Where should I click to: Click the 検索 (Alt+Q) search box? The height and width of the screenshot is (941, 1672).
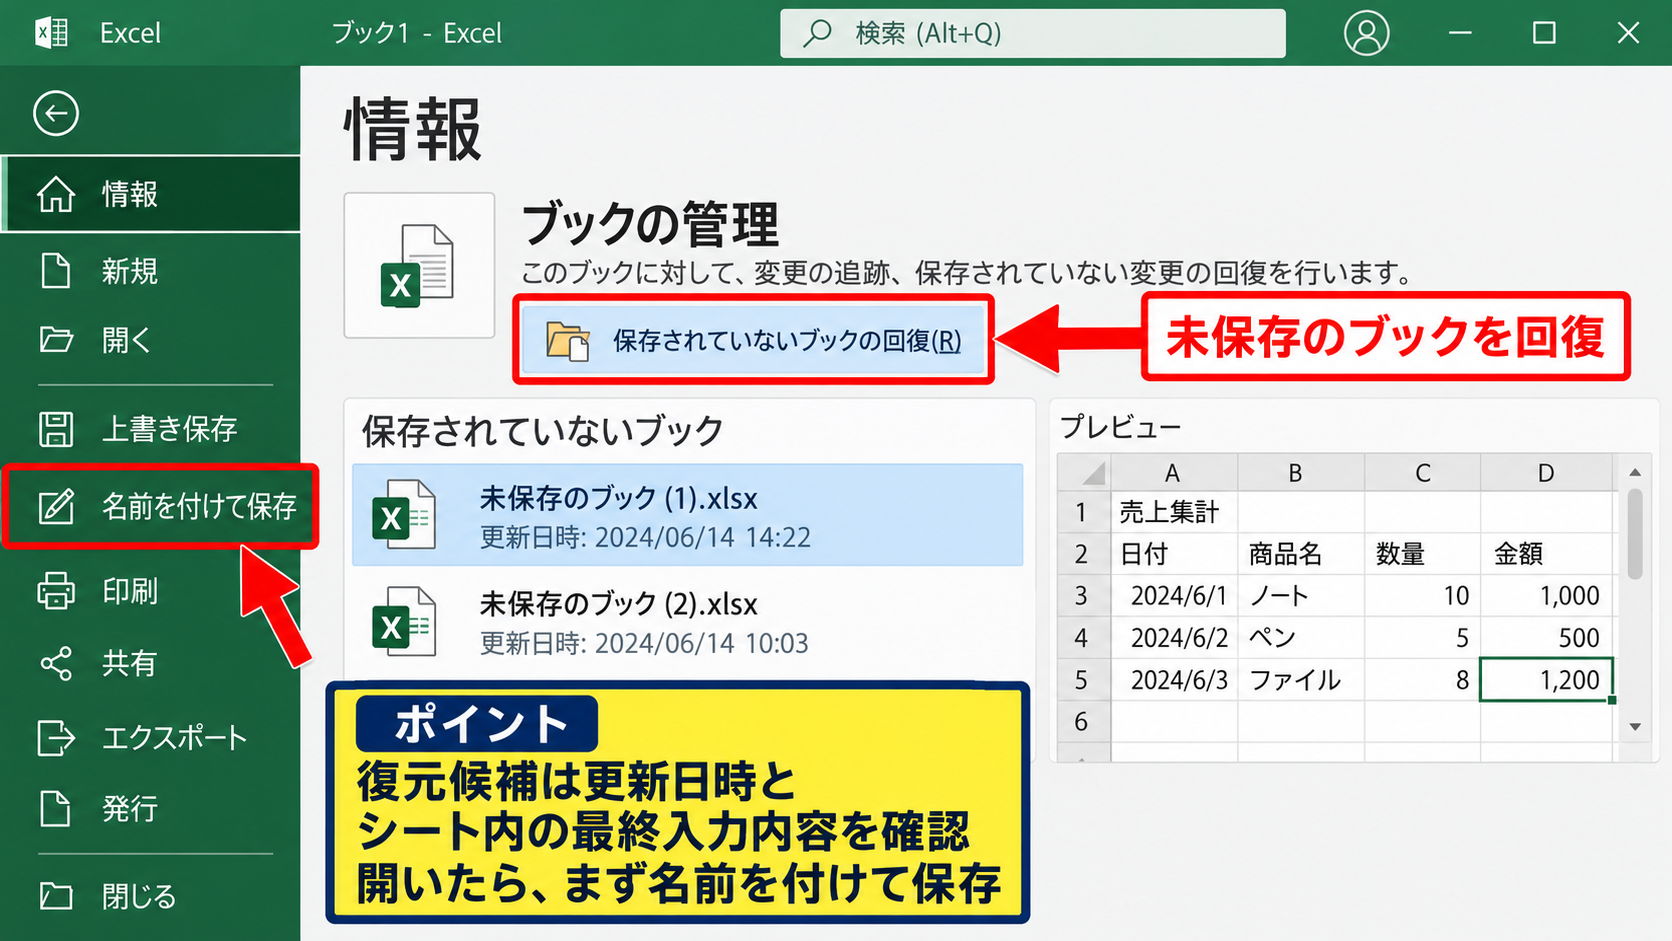pyautogui.click(x=1033, y=33)
